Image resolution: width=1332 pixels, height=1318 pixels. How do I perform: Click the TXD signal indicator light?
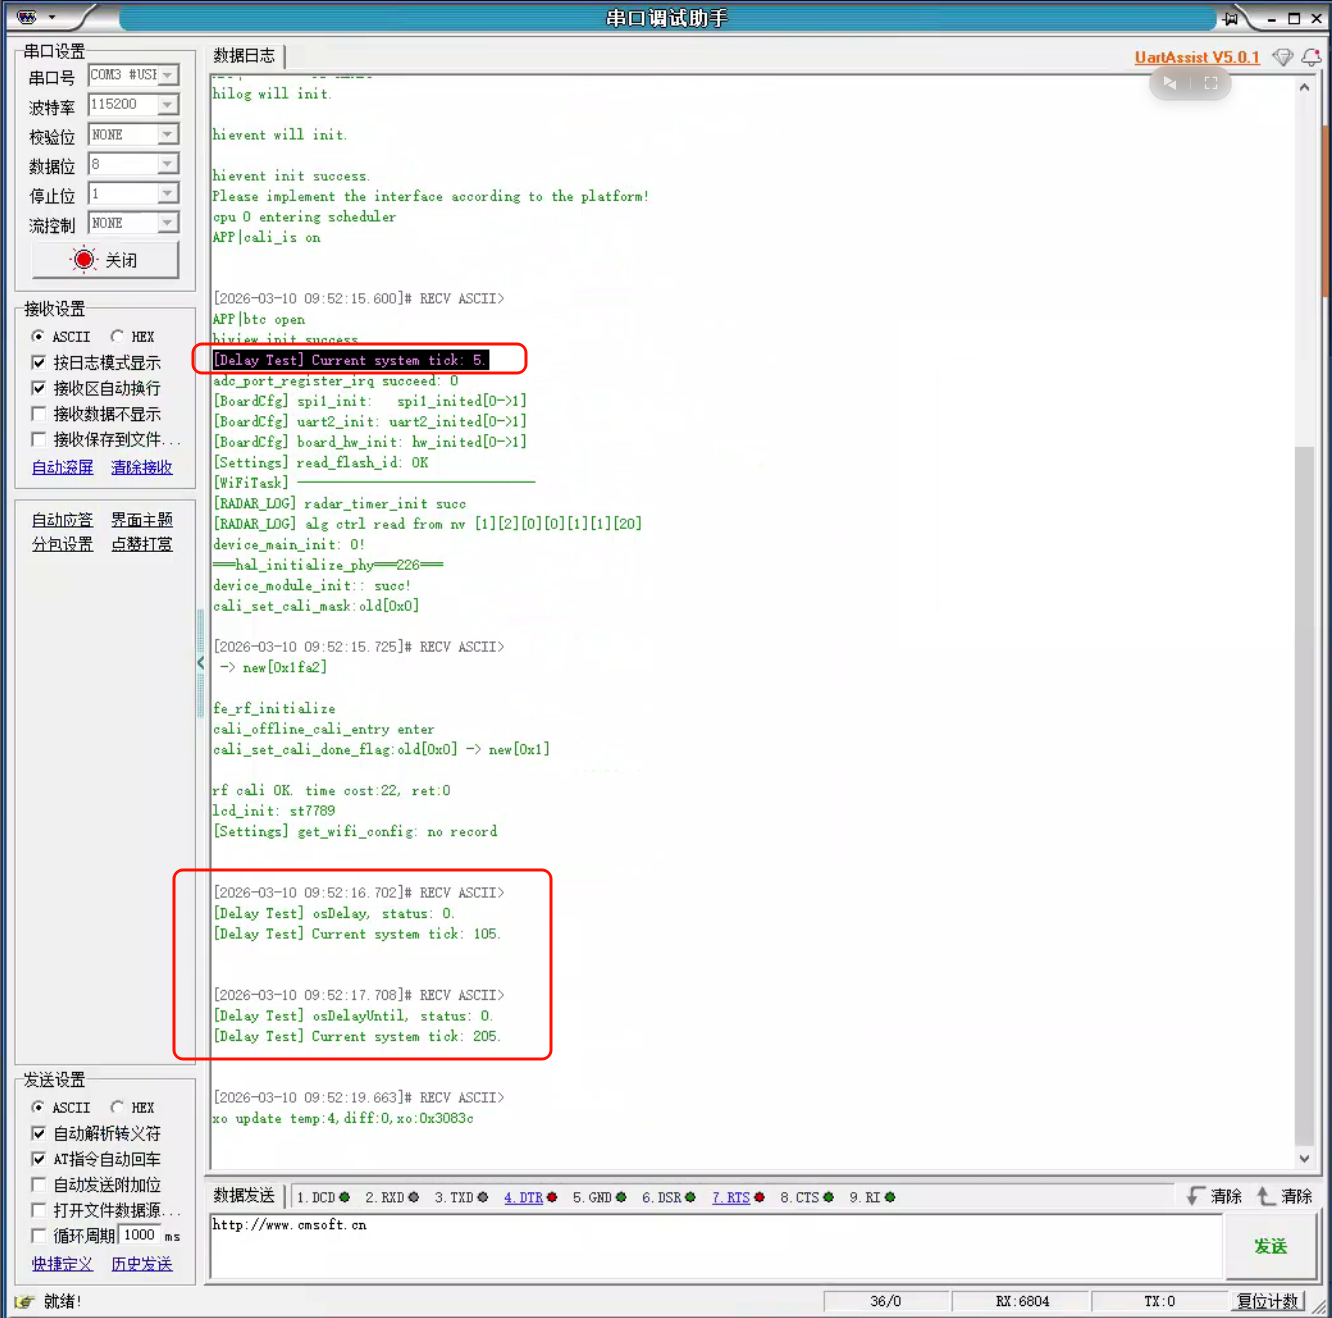(483, 1197)
